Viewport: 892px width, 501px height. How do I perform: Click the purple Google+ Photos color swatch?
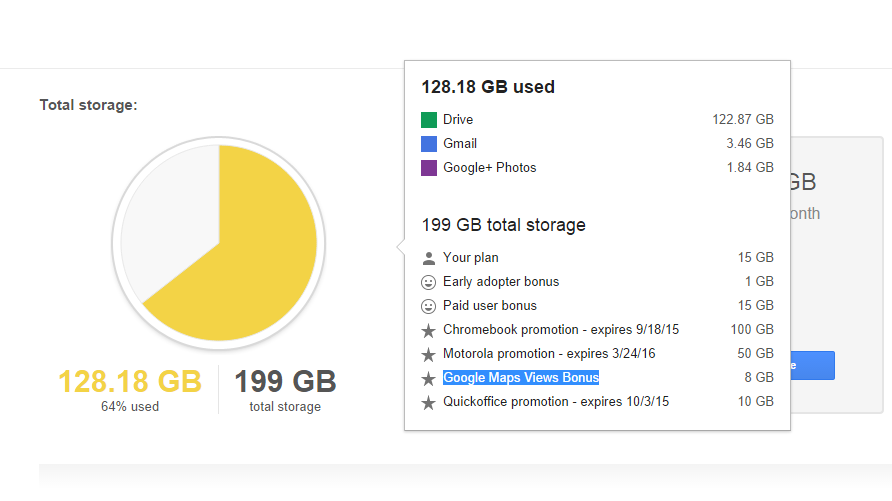429,168
